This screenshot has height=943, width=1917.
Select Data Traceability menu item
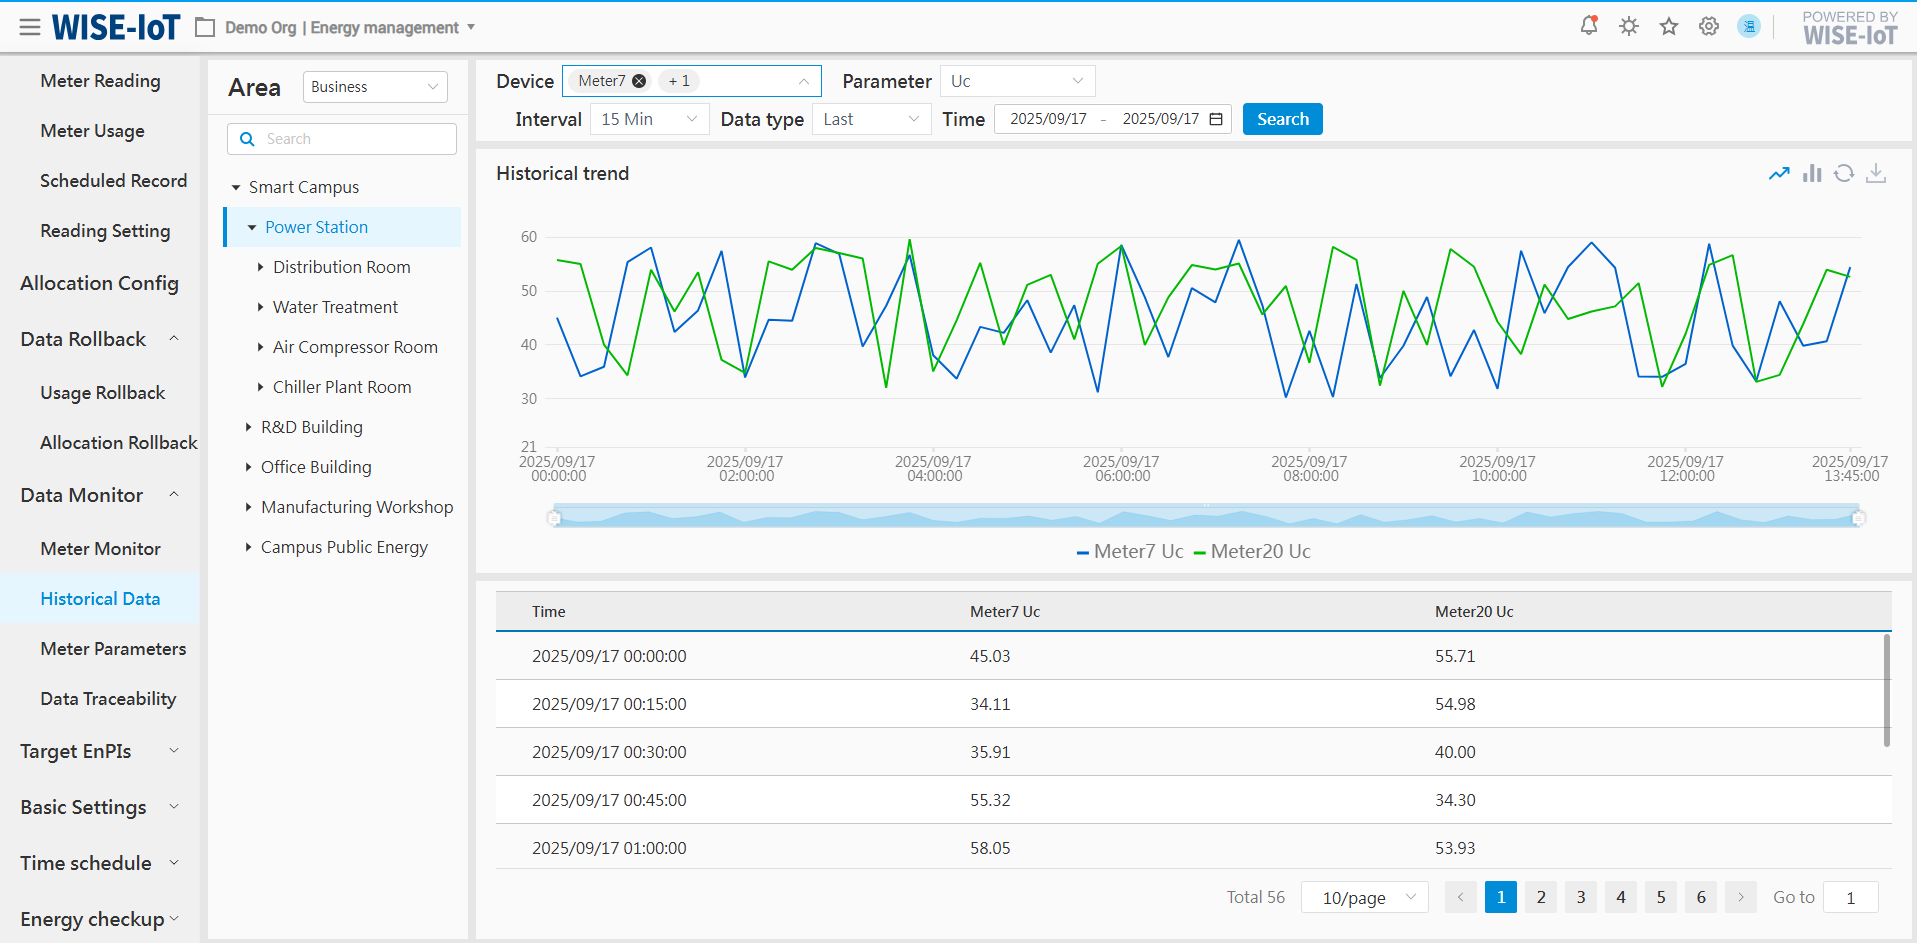pos(108,699)
